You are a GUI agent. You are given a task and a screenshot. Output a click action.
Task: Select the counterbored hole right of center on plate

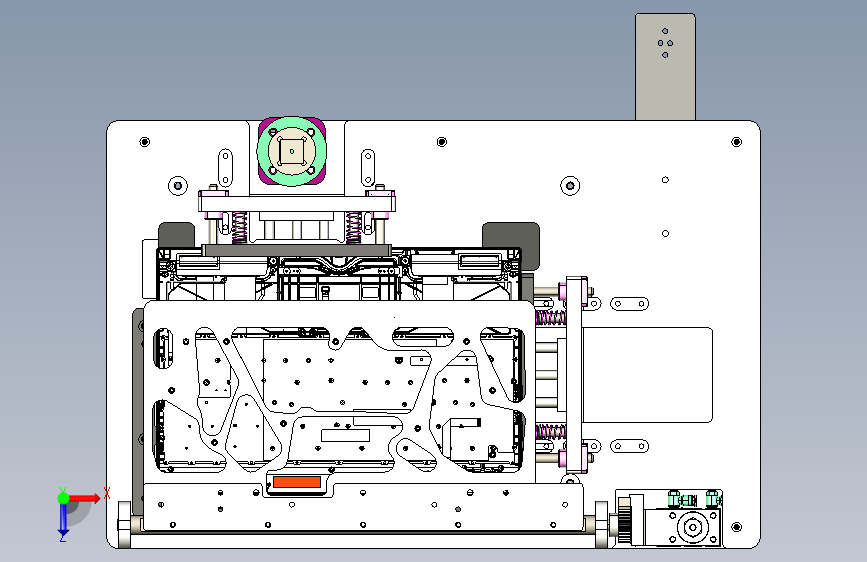pyautogui.click(x=570, y=185)
